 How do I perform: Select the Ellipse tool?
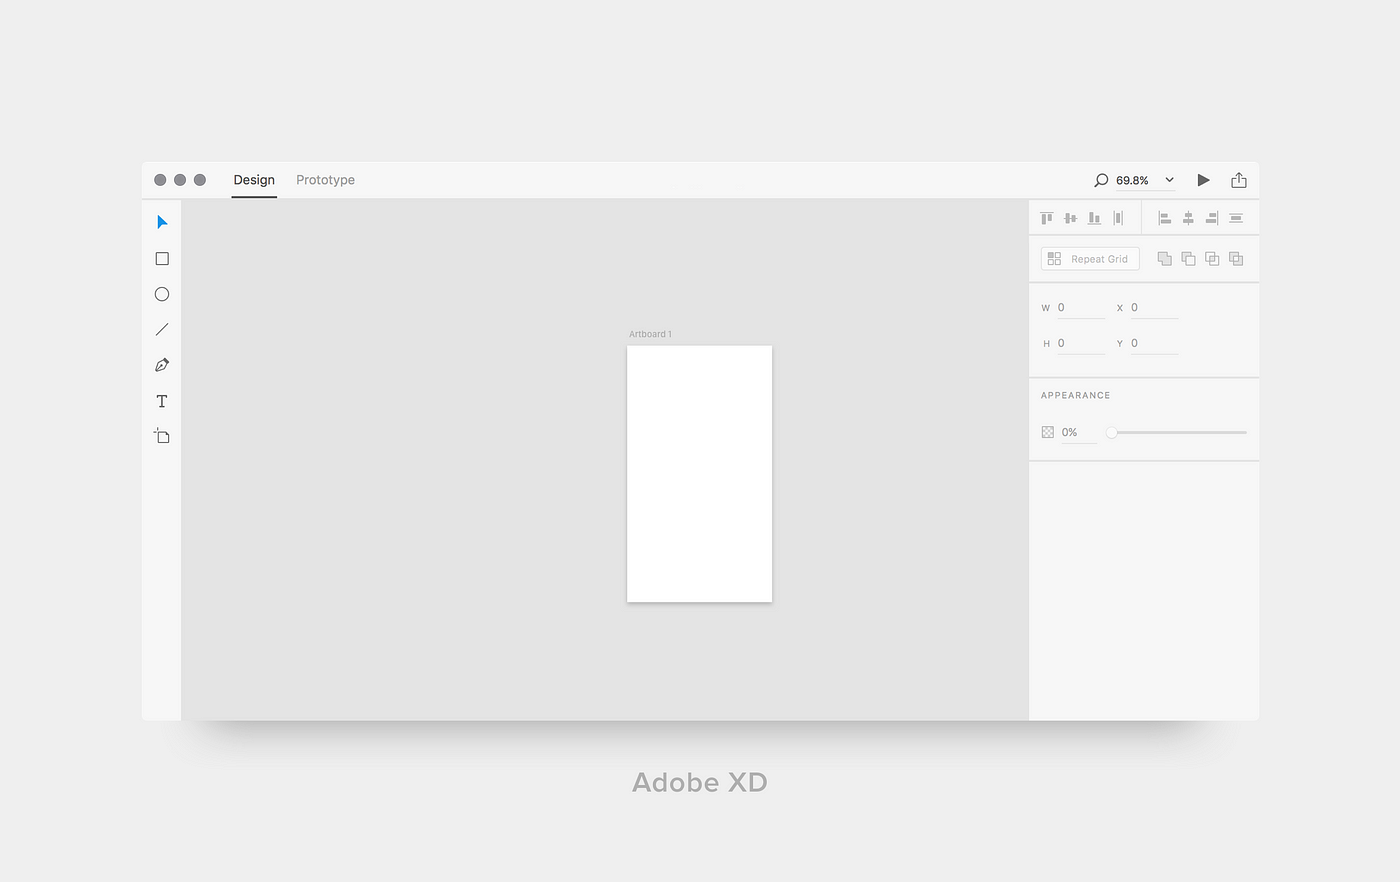click(x=162, y=294)
